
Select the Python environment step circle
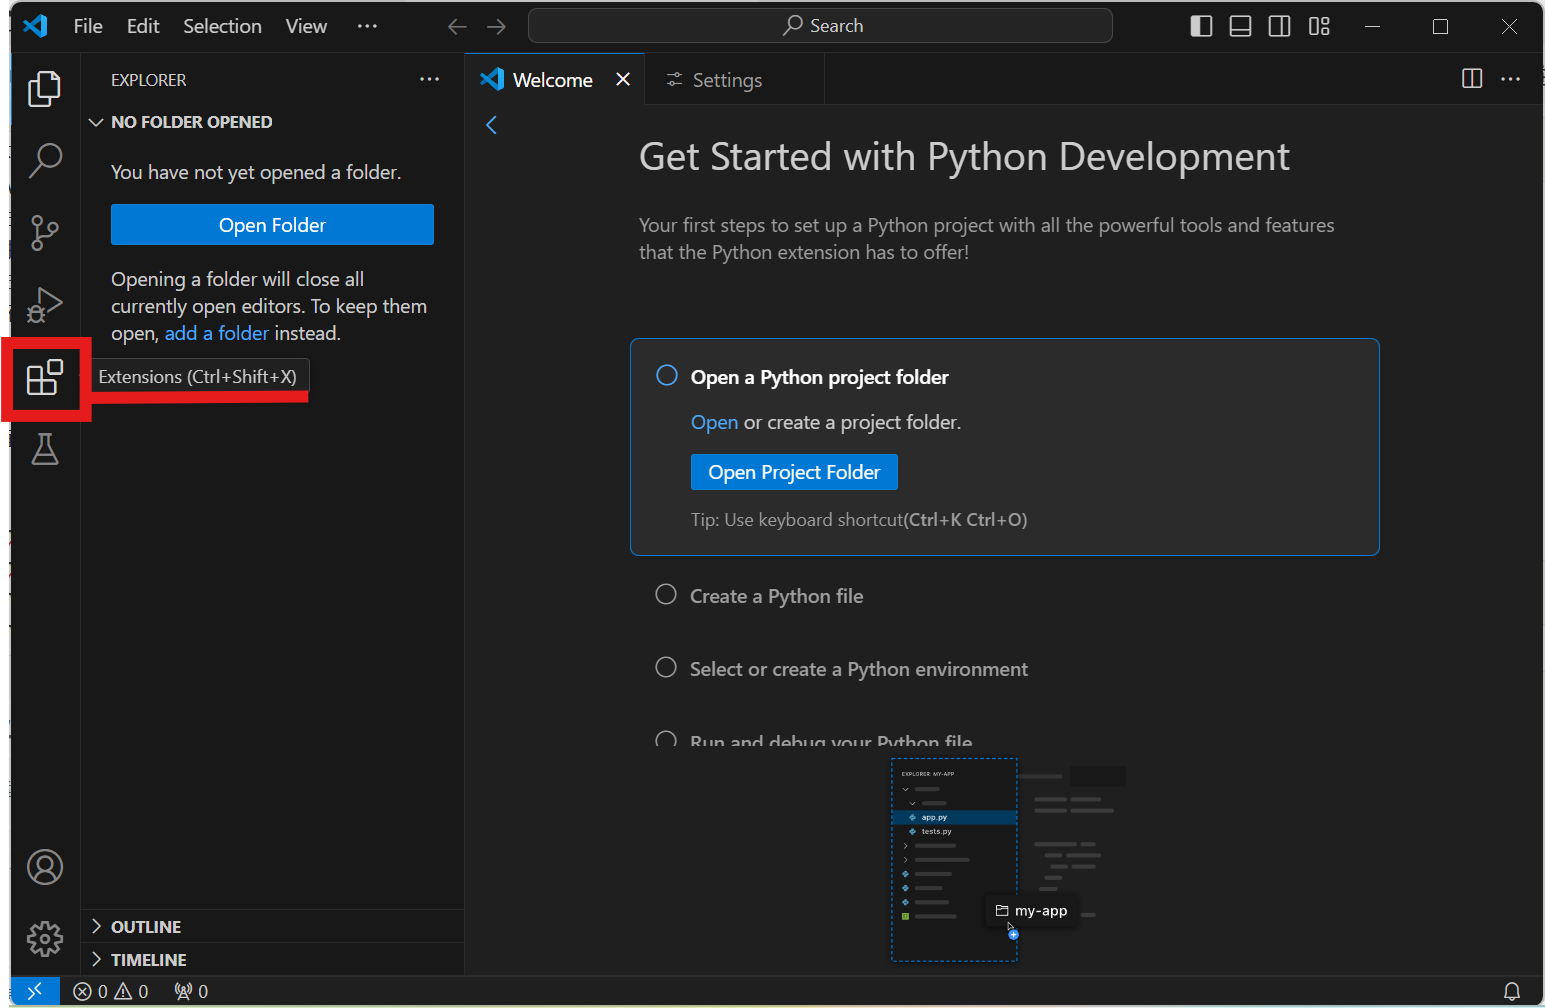pos(666,667)
